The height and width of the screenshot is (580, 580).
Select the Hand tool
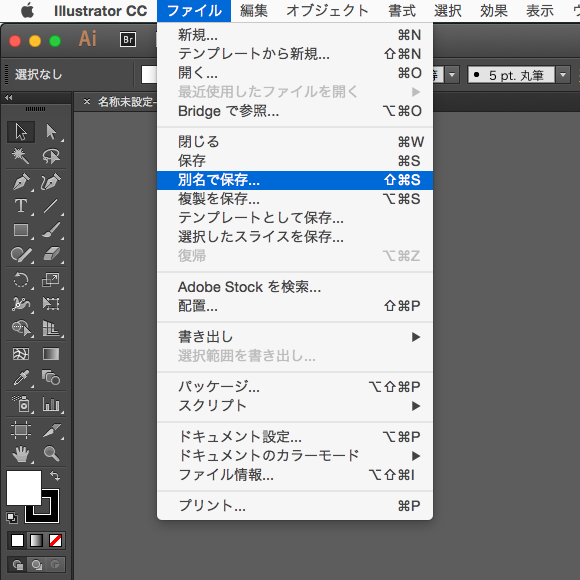pyautogui.click(x=21, y=454)
